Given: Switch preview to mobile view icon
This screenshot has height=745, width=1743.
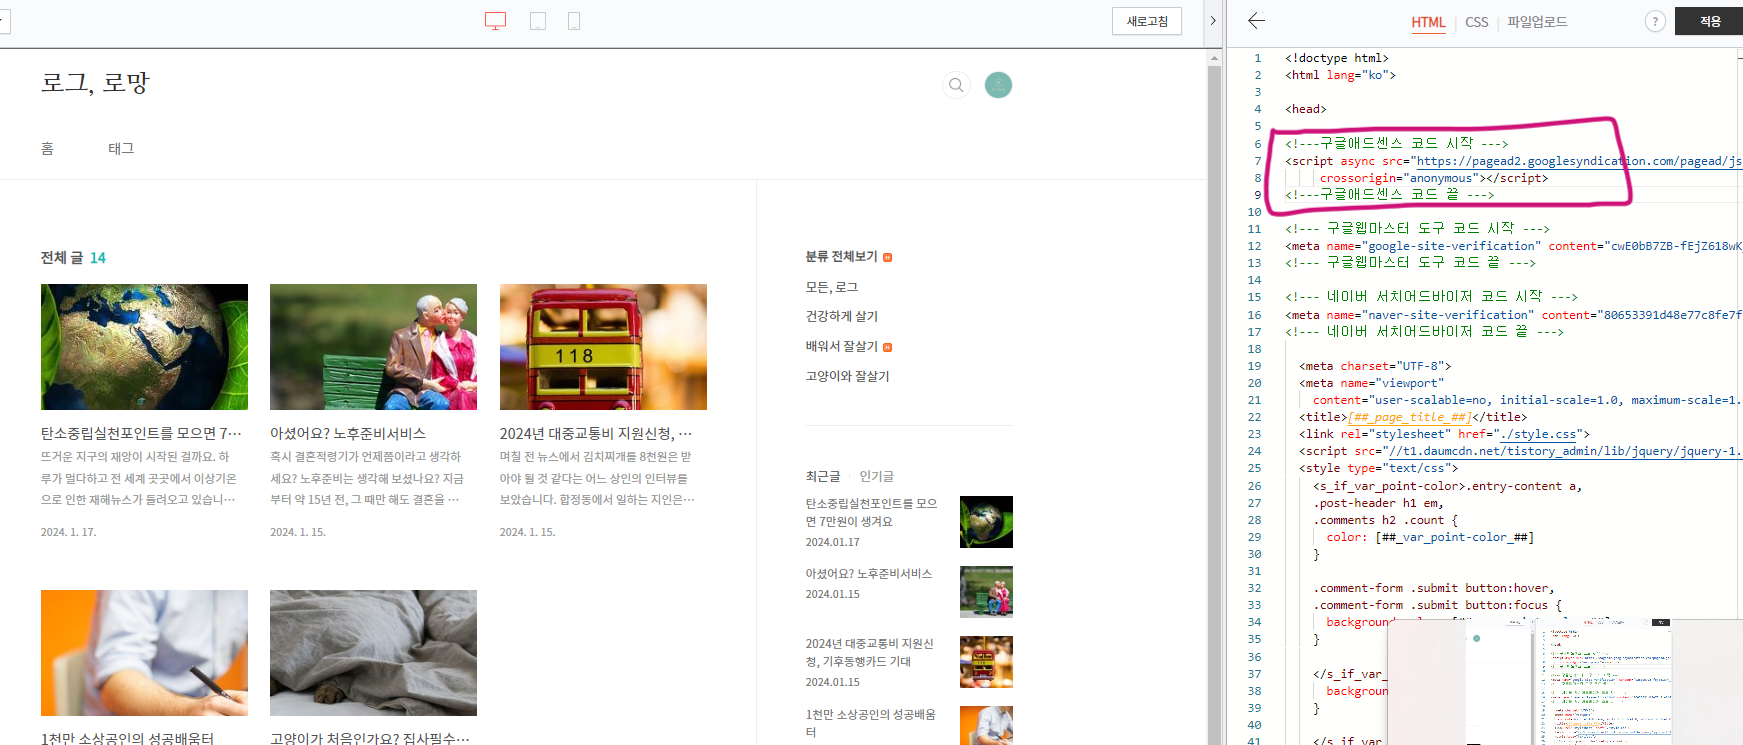Looking at the screenshot, I should click(574, 21).
